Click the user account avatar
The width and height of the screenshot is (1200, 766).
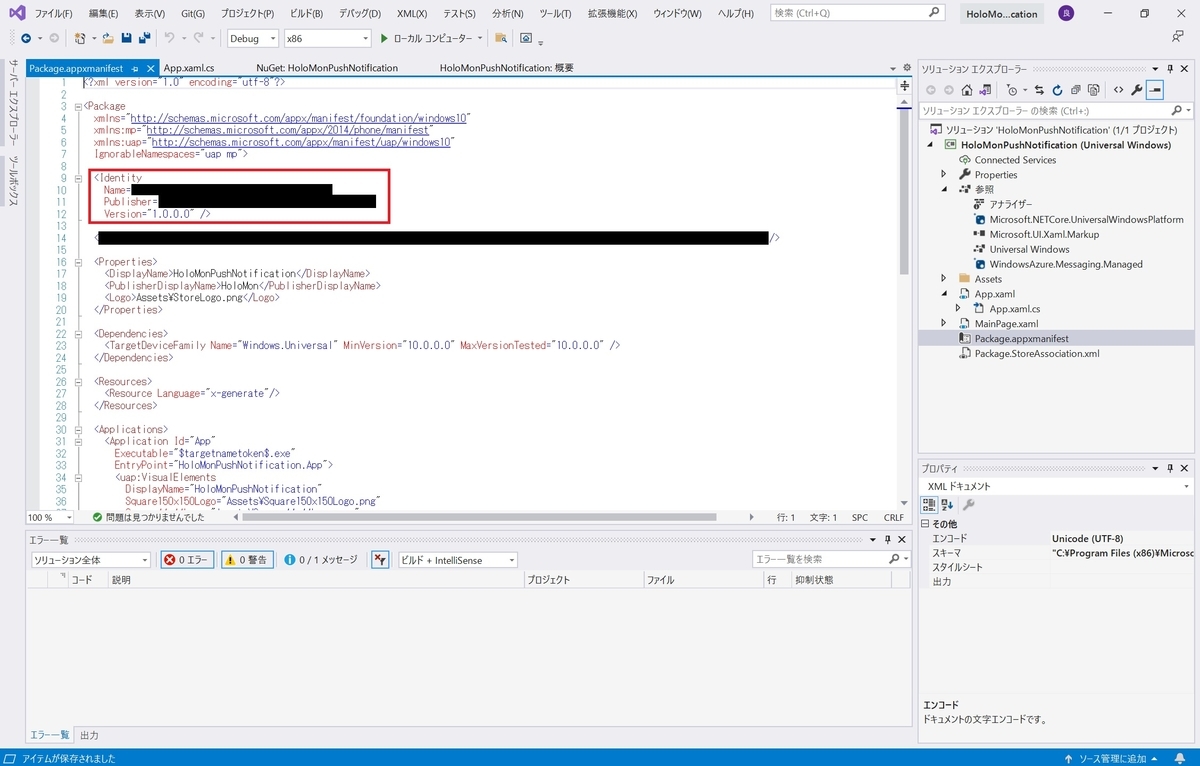click(x=1067, y=13)
